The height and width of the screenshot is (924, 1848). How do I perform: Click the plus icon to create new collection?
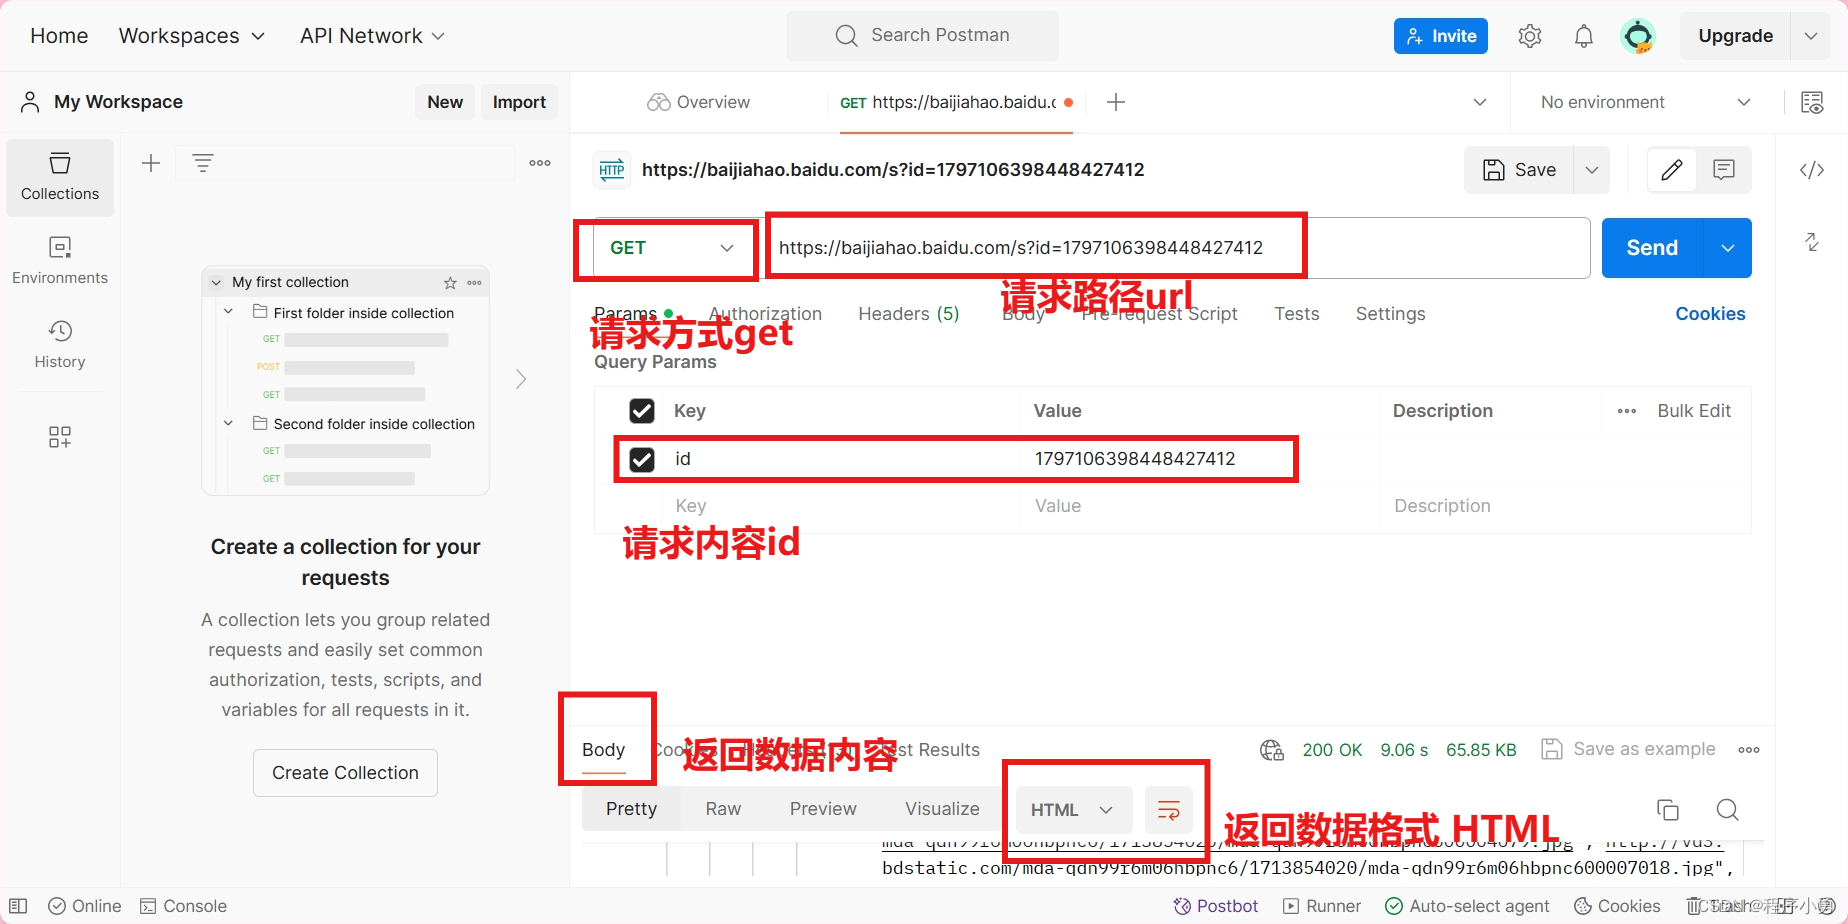(151, 163)
